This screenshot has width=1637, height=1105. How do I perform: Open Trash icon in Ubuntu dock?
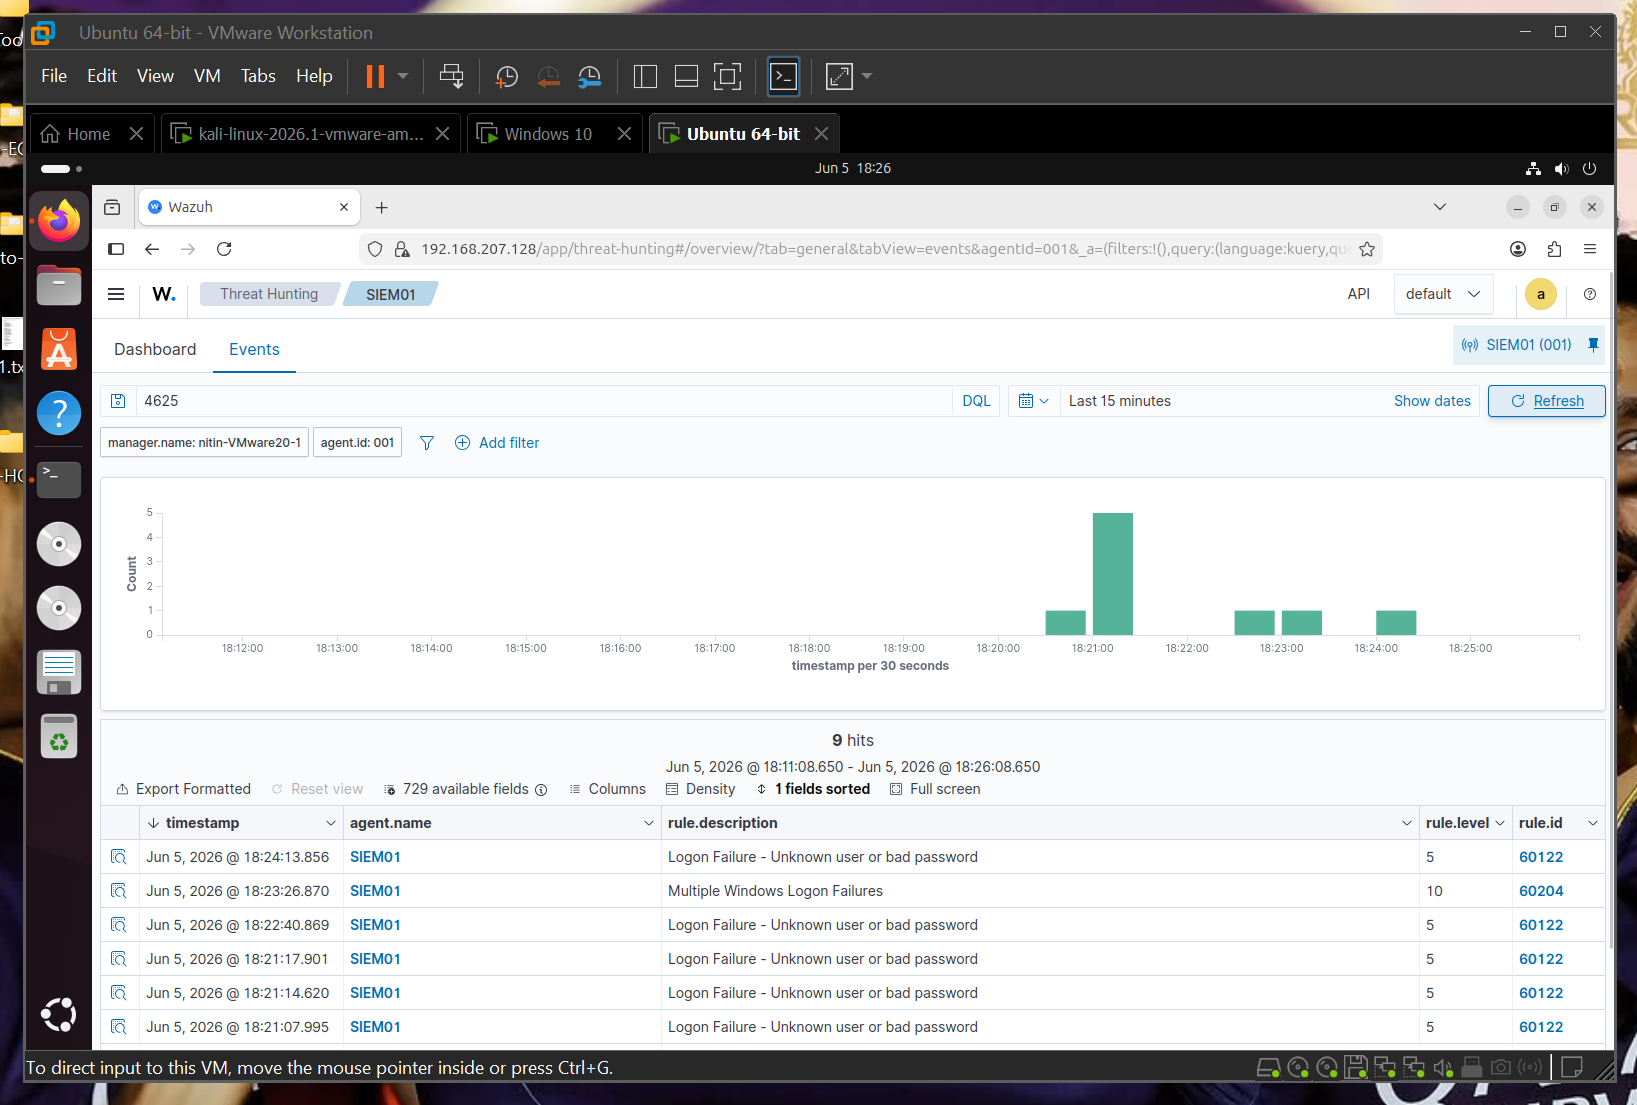point(59,737)
